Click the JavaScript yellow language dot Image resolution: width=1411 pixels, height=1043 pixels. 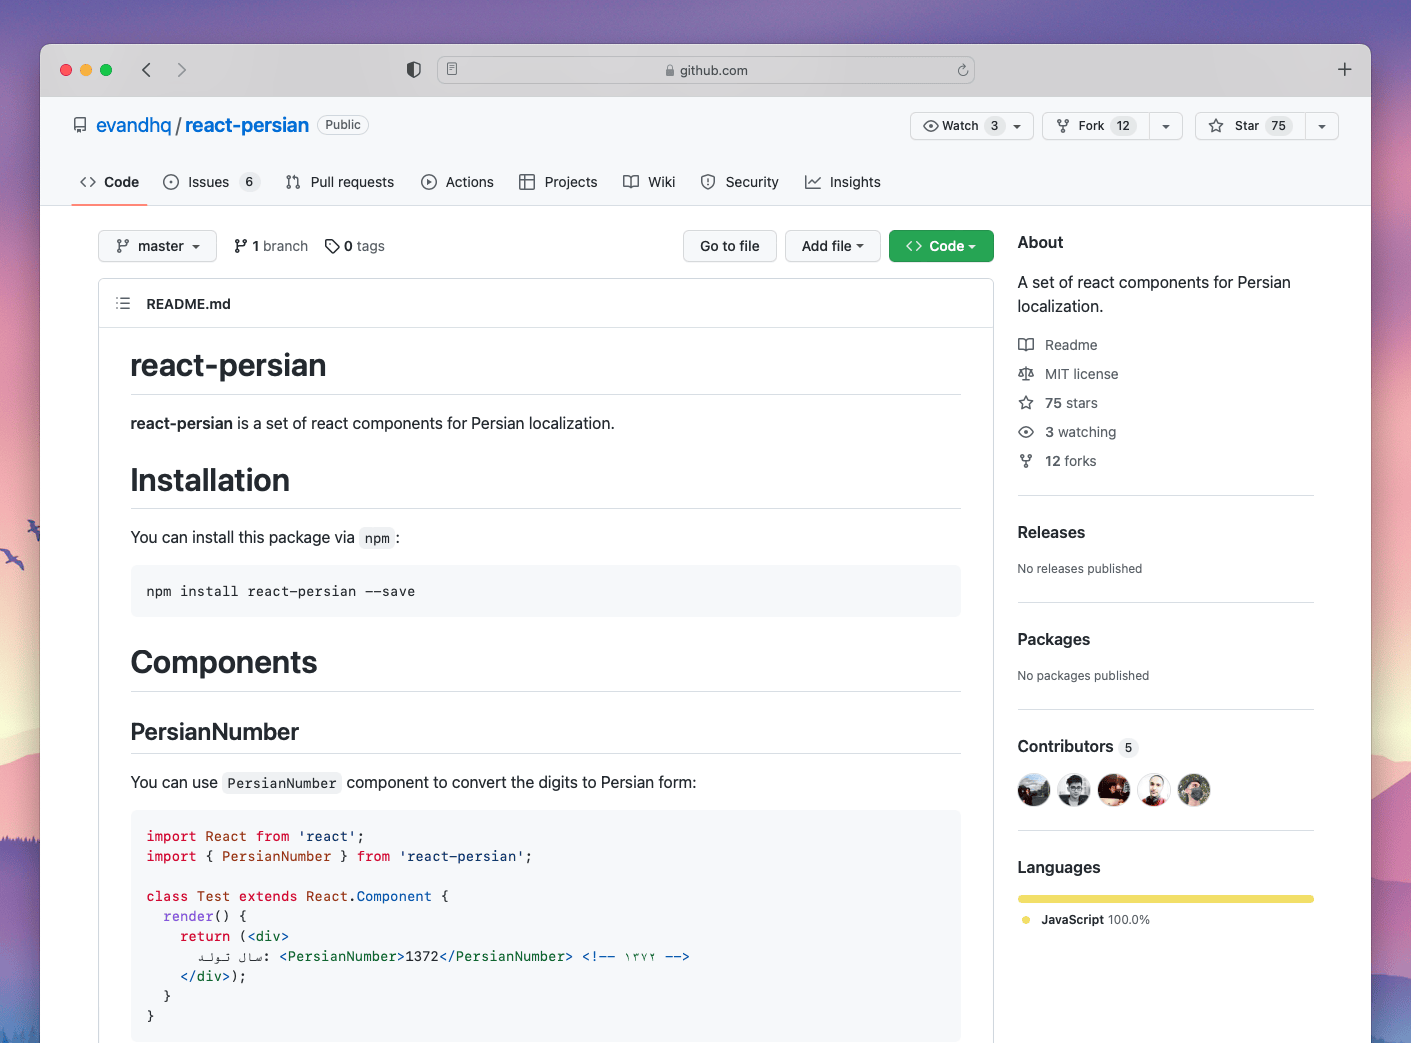1026,920
